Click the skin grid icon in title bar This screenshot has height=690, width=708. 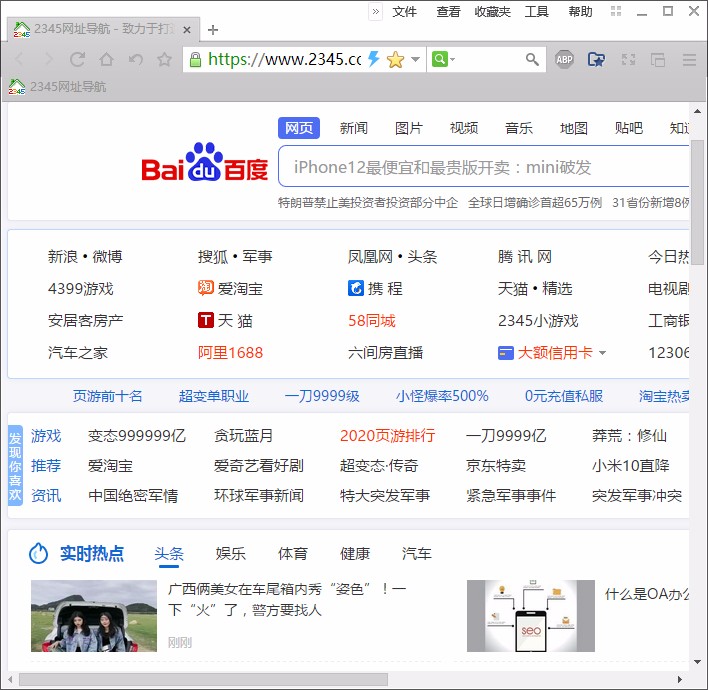(x=616, y=11)
